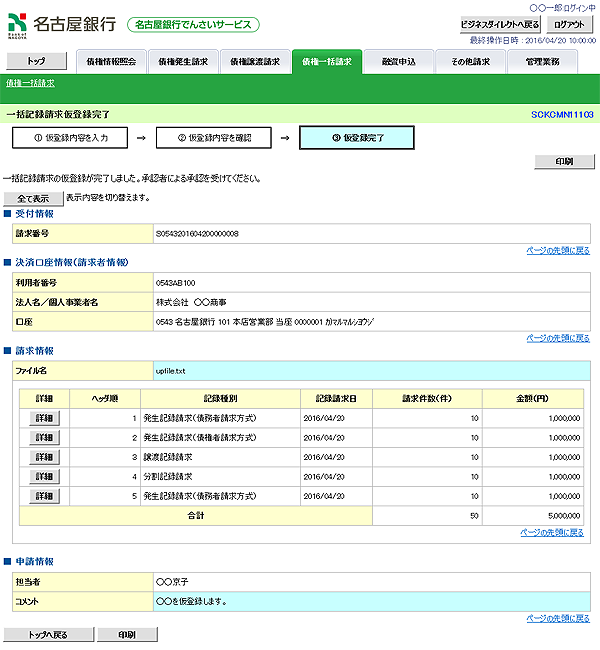Open 詳細 for header row 2
The image size is (600, 650).
click(44, 438)
